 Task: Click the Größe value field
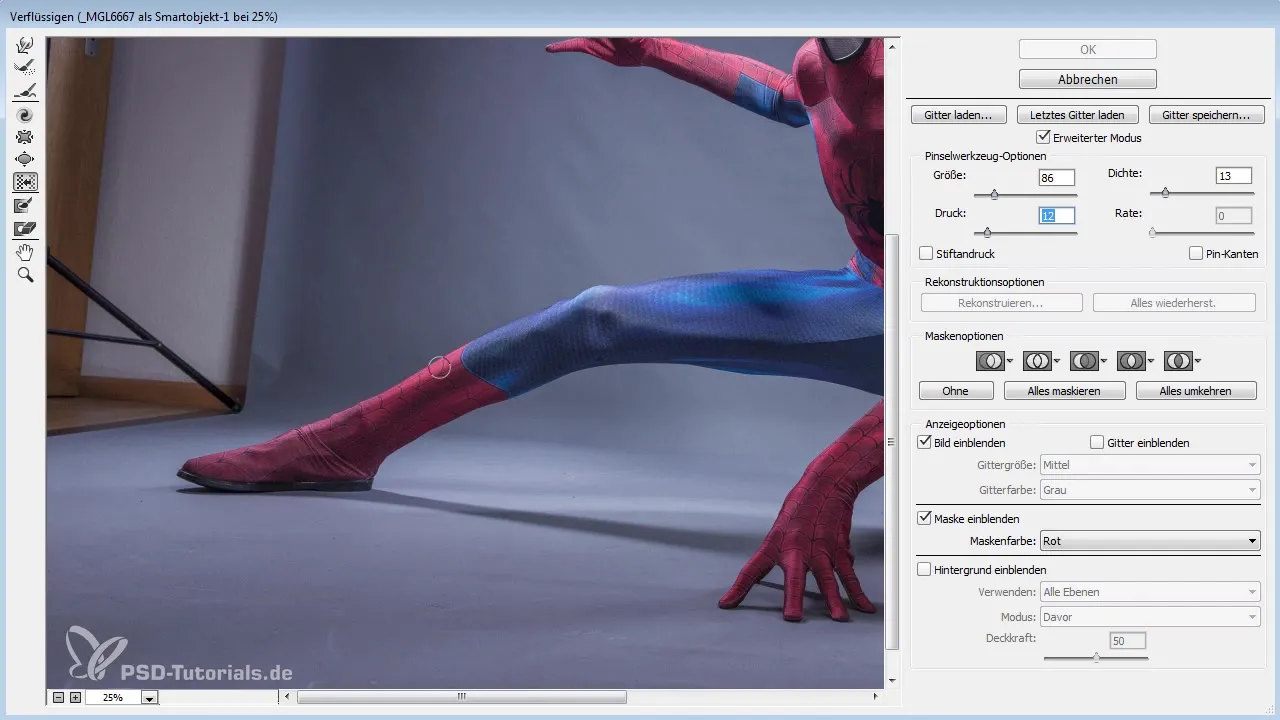tap(1057, 178)
